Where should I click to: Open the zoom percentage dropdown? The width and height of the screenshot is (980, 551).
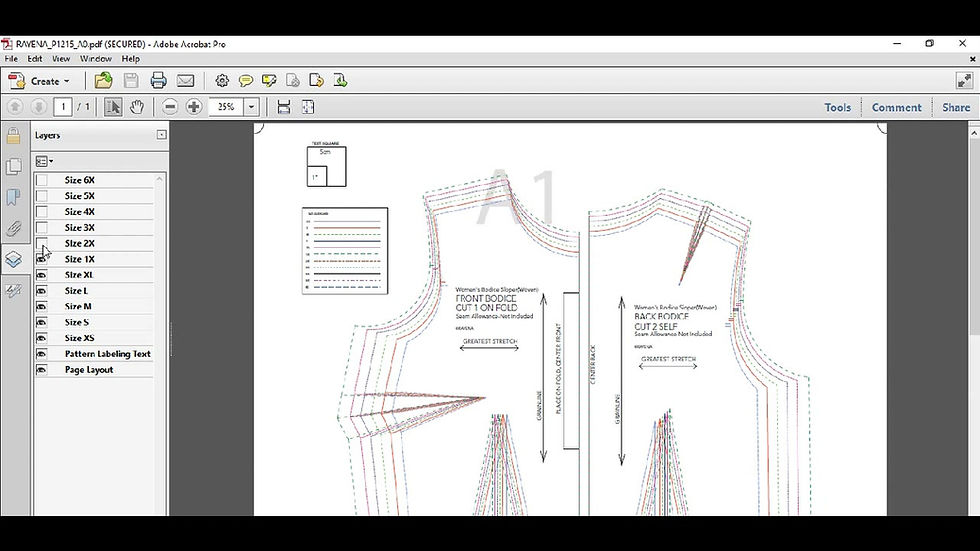point(251,107)
